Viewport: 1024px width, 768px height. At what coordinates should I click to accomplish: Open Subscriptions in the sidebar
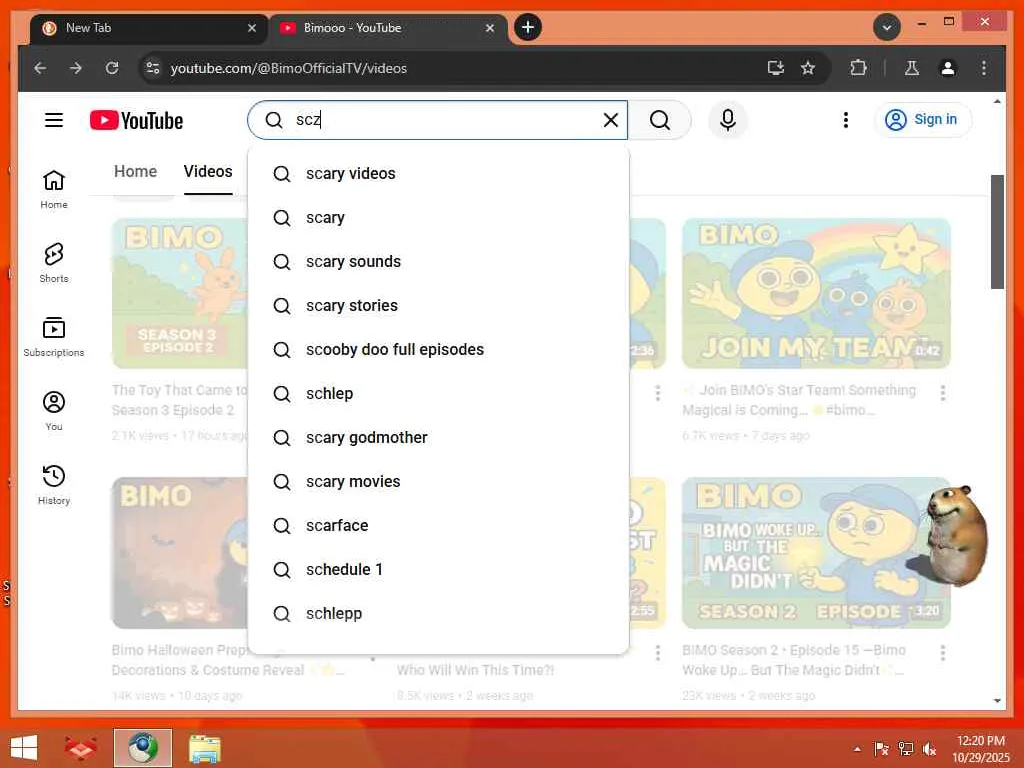(54, 337)
